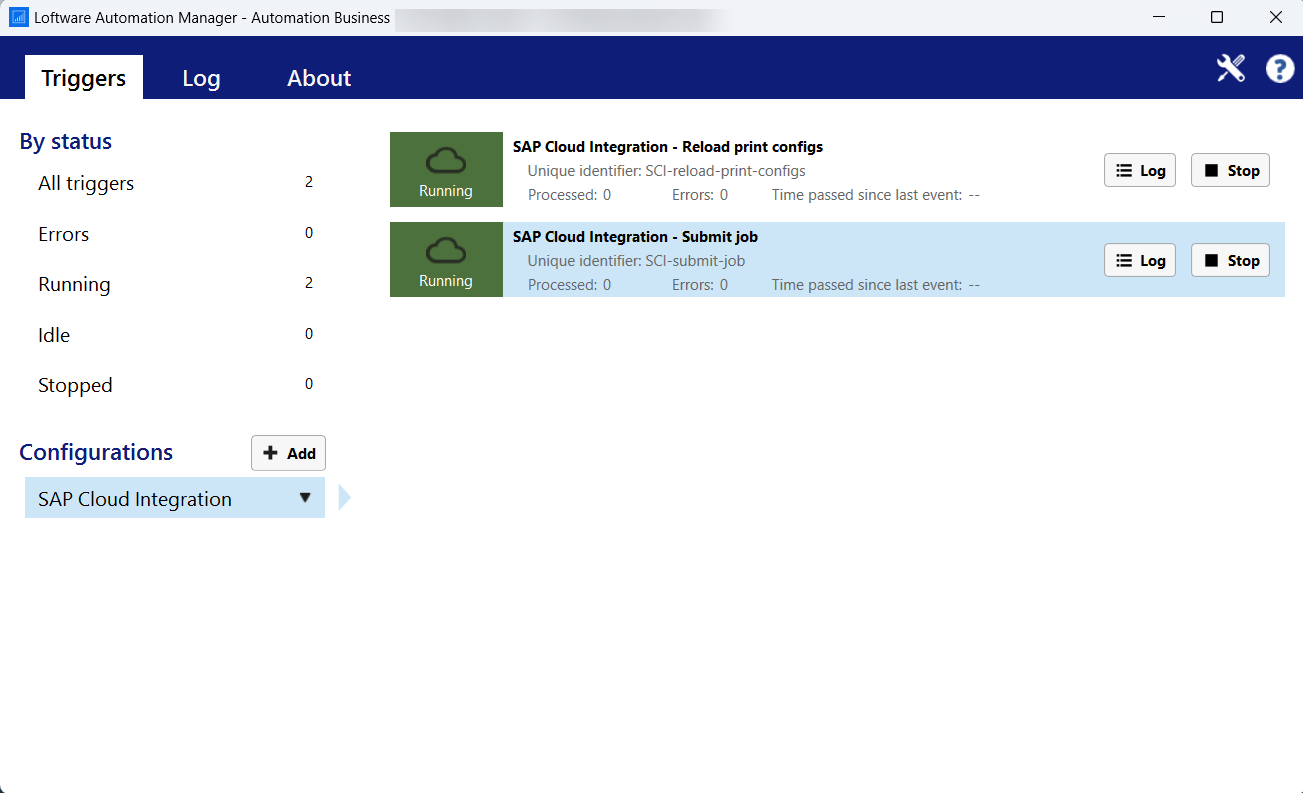Select the Stopped status filter
This screenshot has width=1303, height=793.
point(75,384)
